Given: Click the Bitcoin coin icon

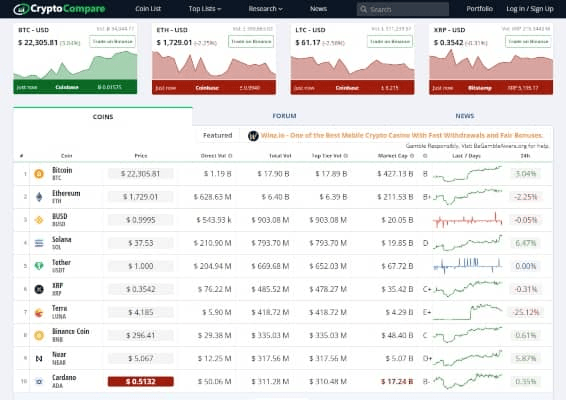Looking at the screenshot, I should pos(39,174).
